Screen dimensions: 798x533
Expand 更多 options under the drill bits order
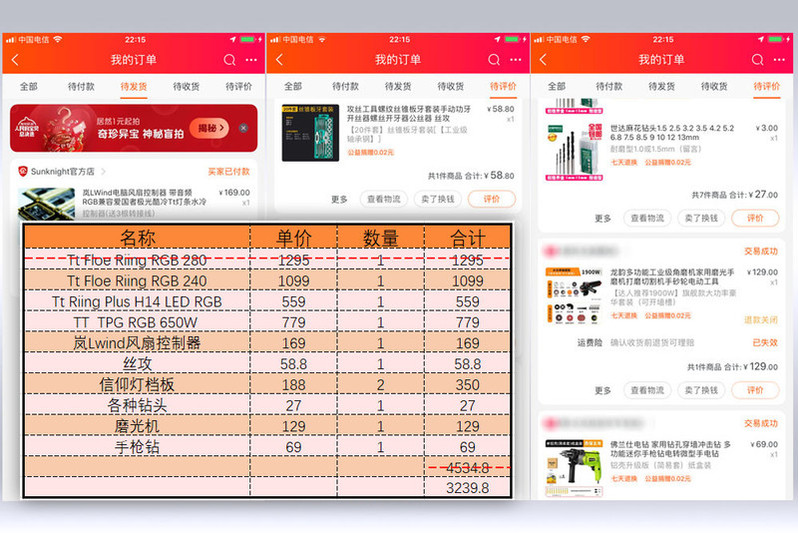click(603, 218)
